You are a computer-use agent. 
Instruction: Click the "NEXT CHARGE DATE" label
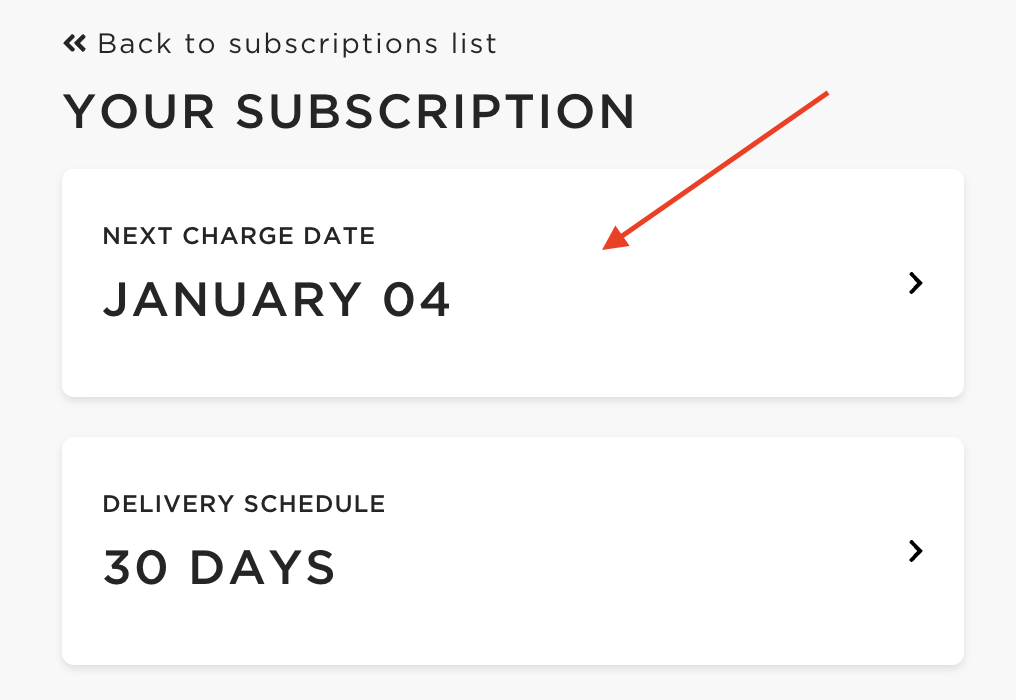click(x=238, y=237)
